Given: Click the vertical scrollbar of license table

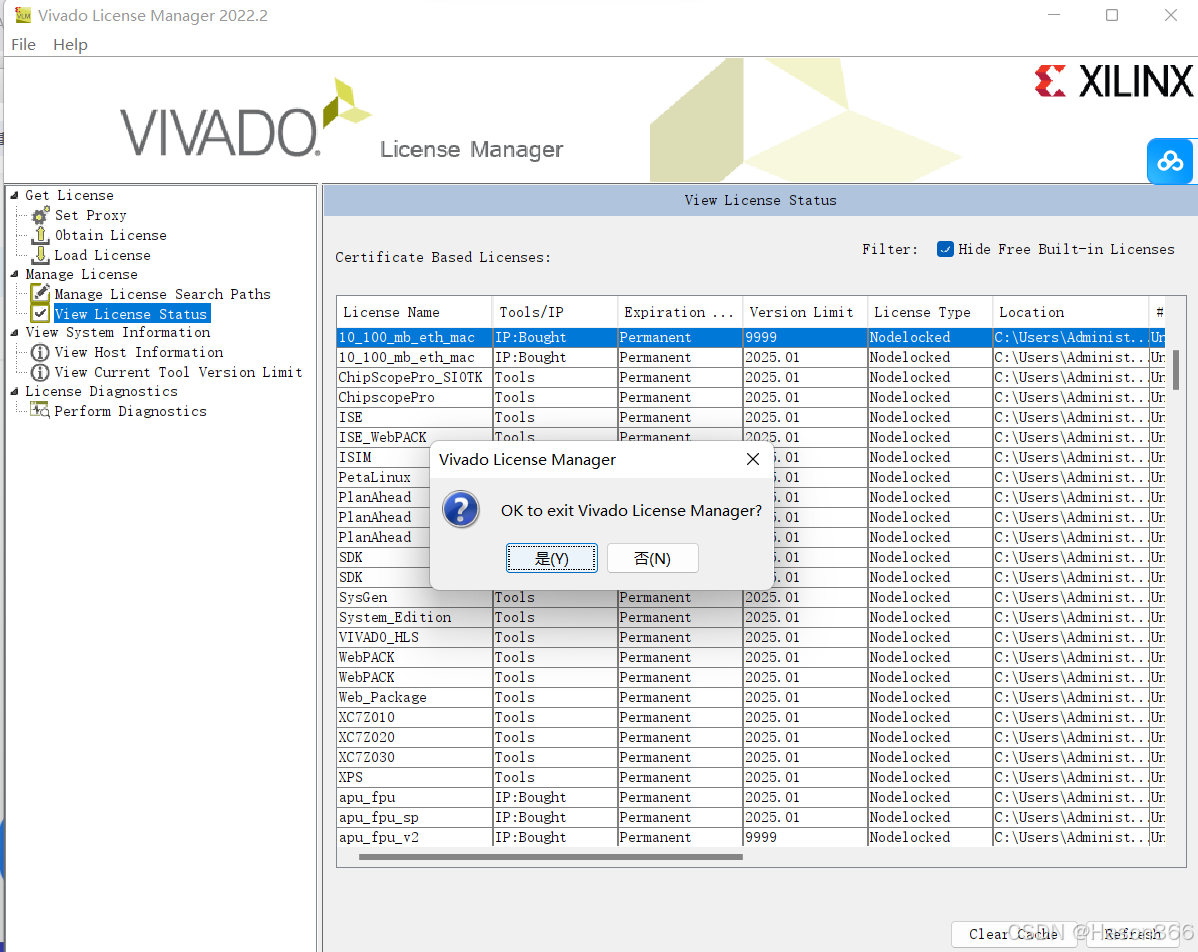Looking at the screenshot, I should (x=1176, y=370).
